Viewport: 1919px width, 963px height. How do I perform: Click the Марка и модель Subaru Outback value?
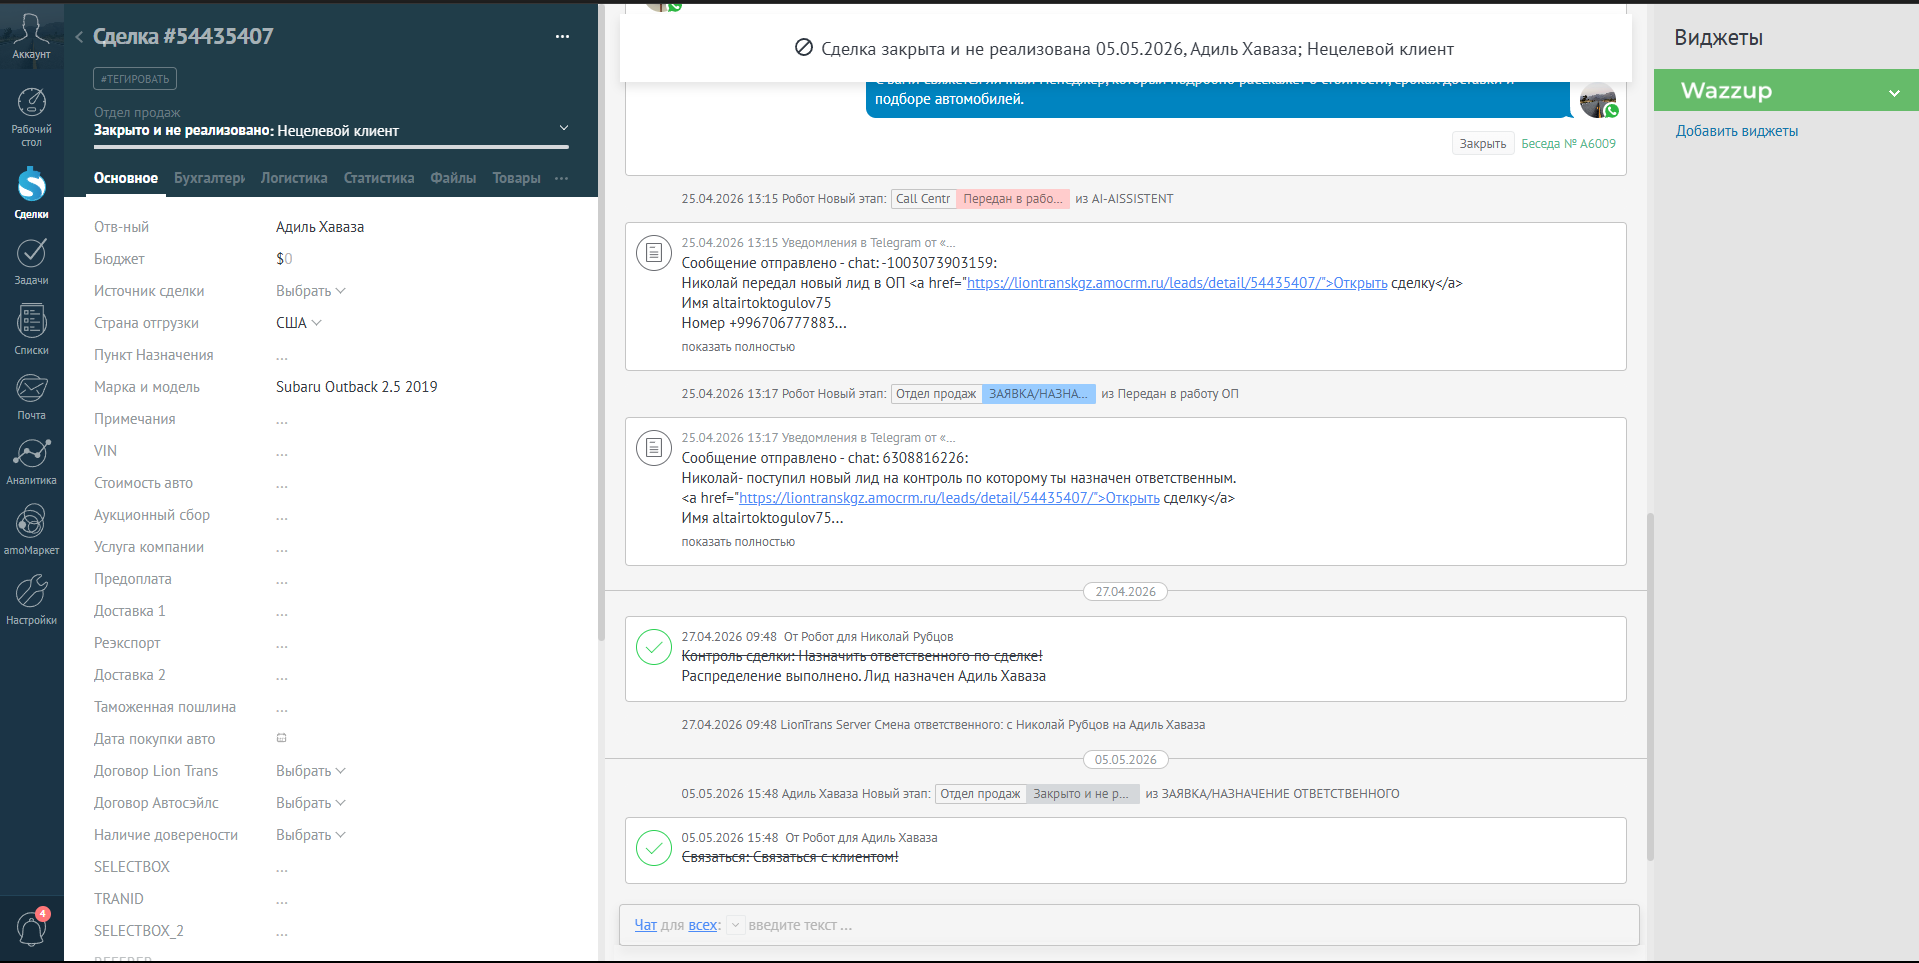tap(357, 387)
